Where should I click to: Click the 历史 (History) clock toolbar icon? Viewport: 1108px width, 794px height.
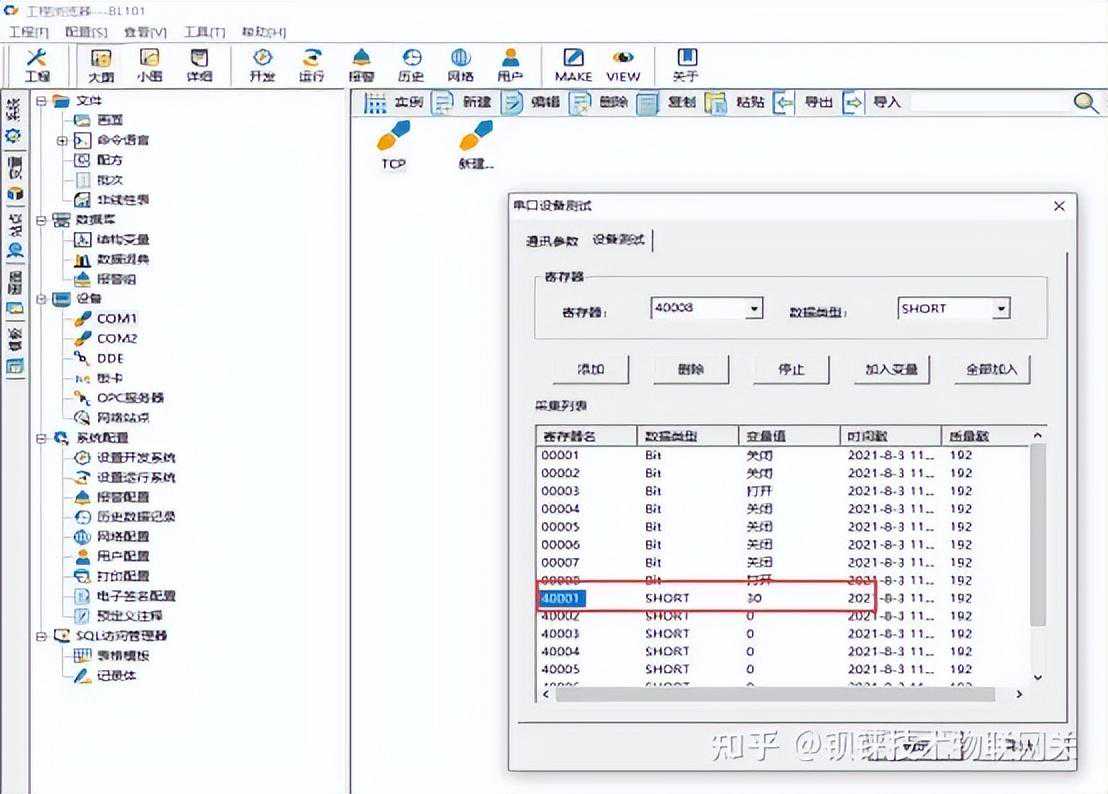pyautogui.click(x=411, y=64)
